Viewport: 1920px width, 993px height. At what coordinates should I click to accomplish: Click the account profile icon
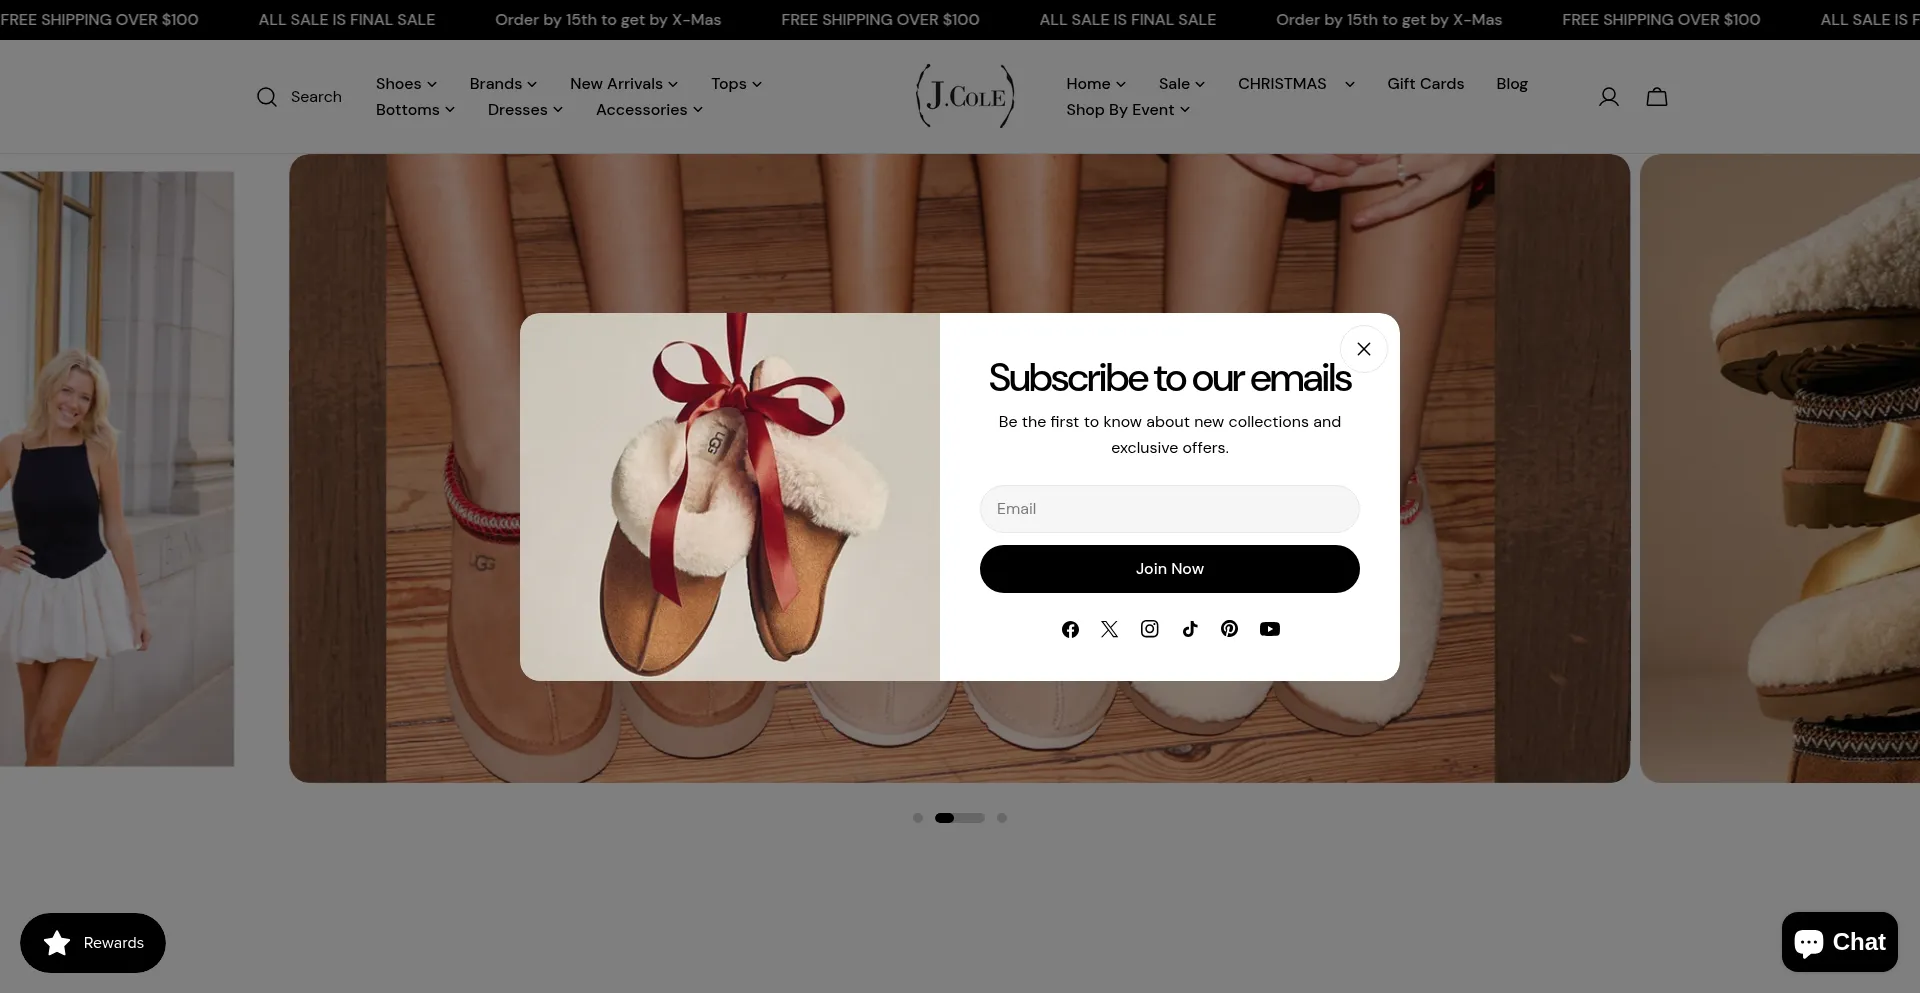pos(1609,96)
